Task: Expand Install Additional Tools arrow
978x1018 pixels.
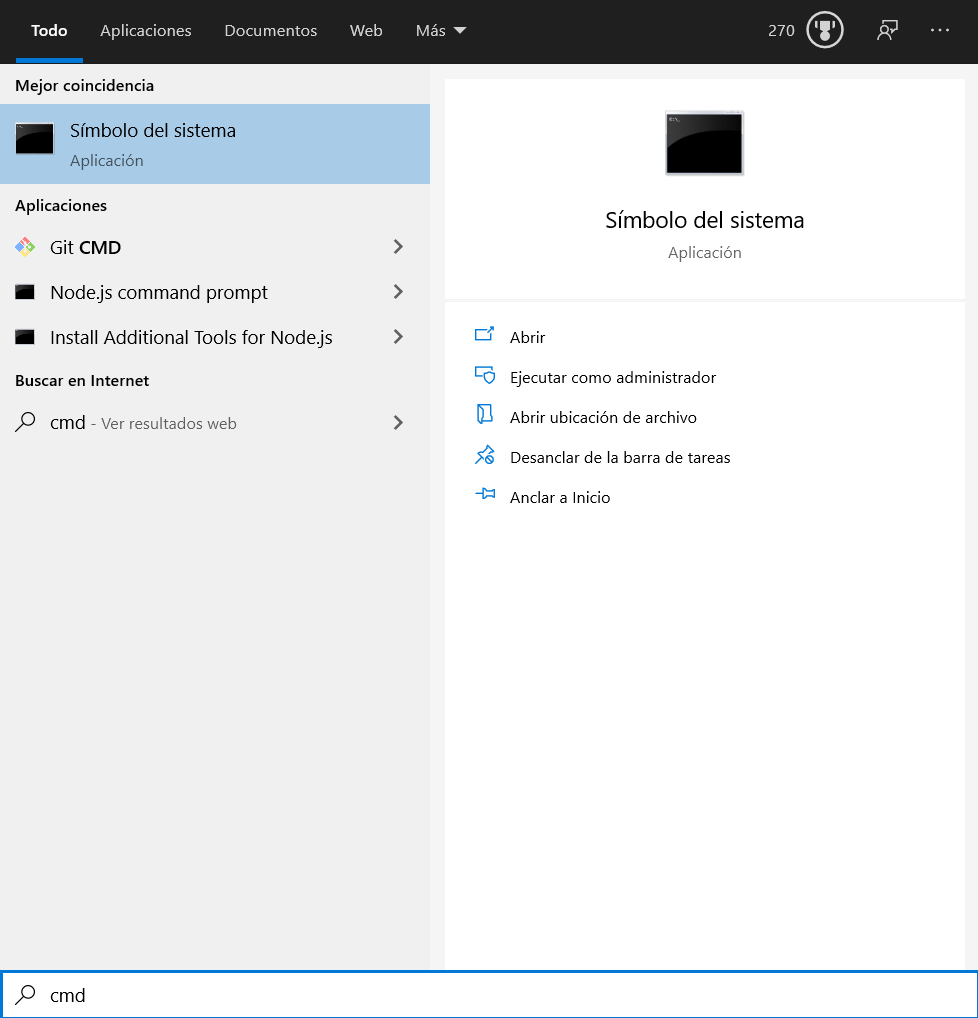Action: [x=398, y=337]
